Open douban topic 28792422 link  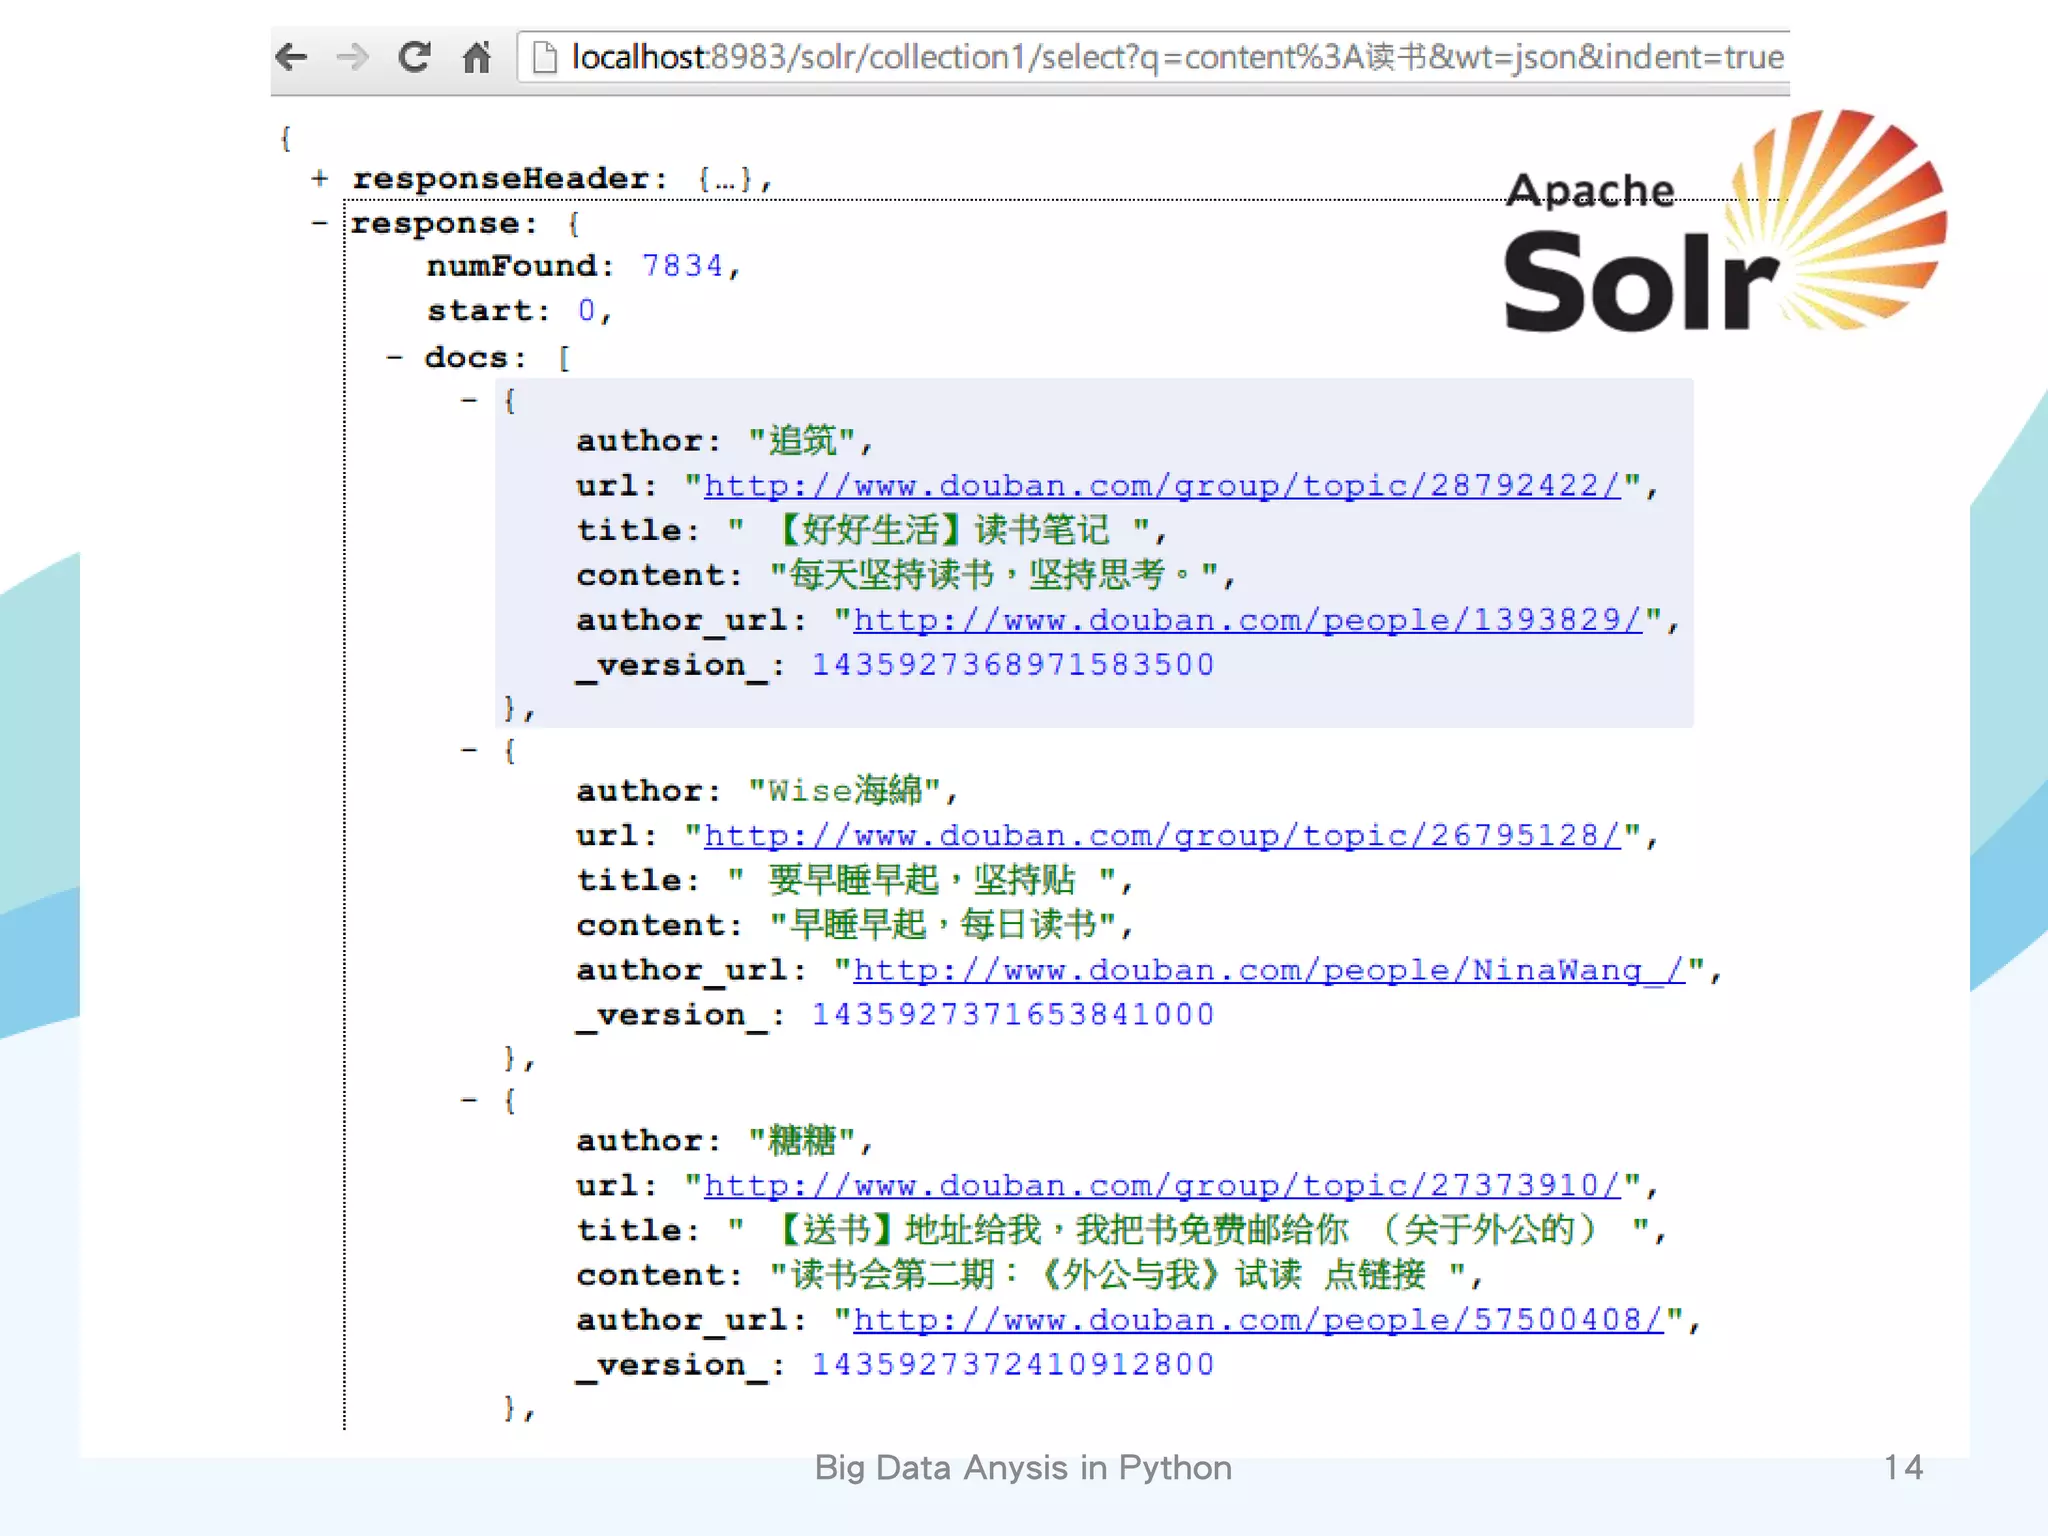(1161, 486)
